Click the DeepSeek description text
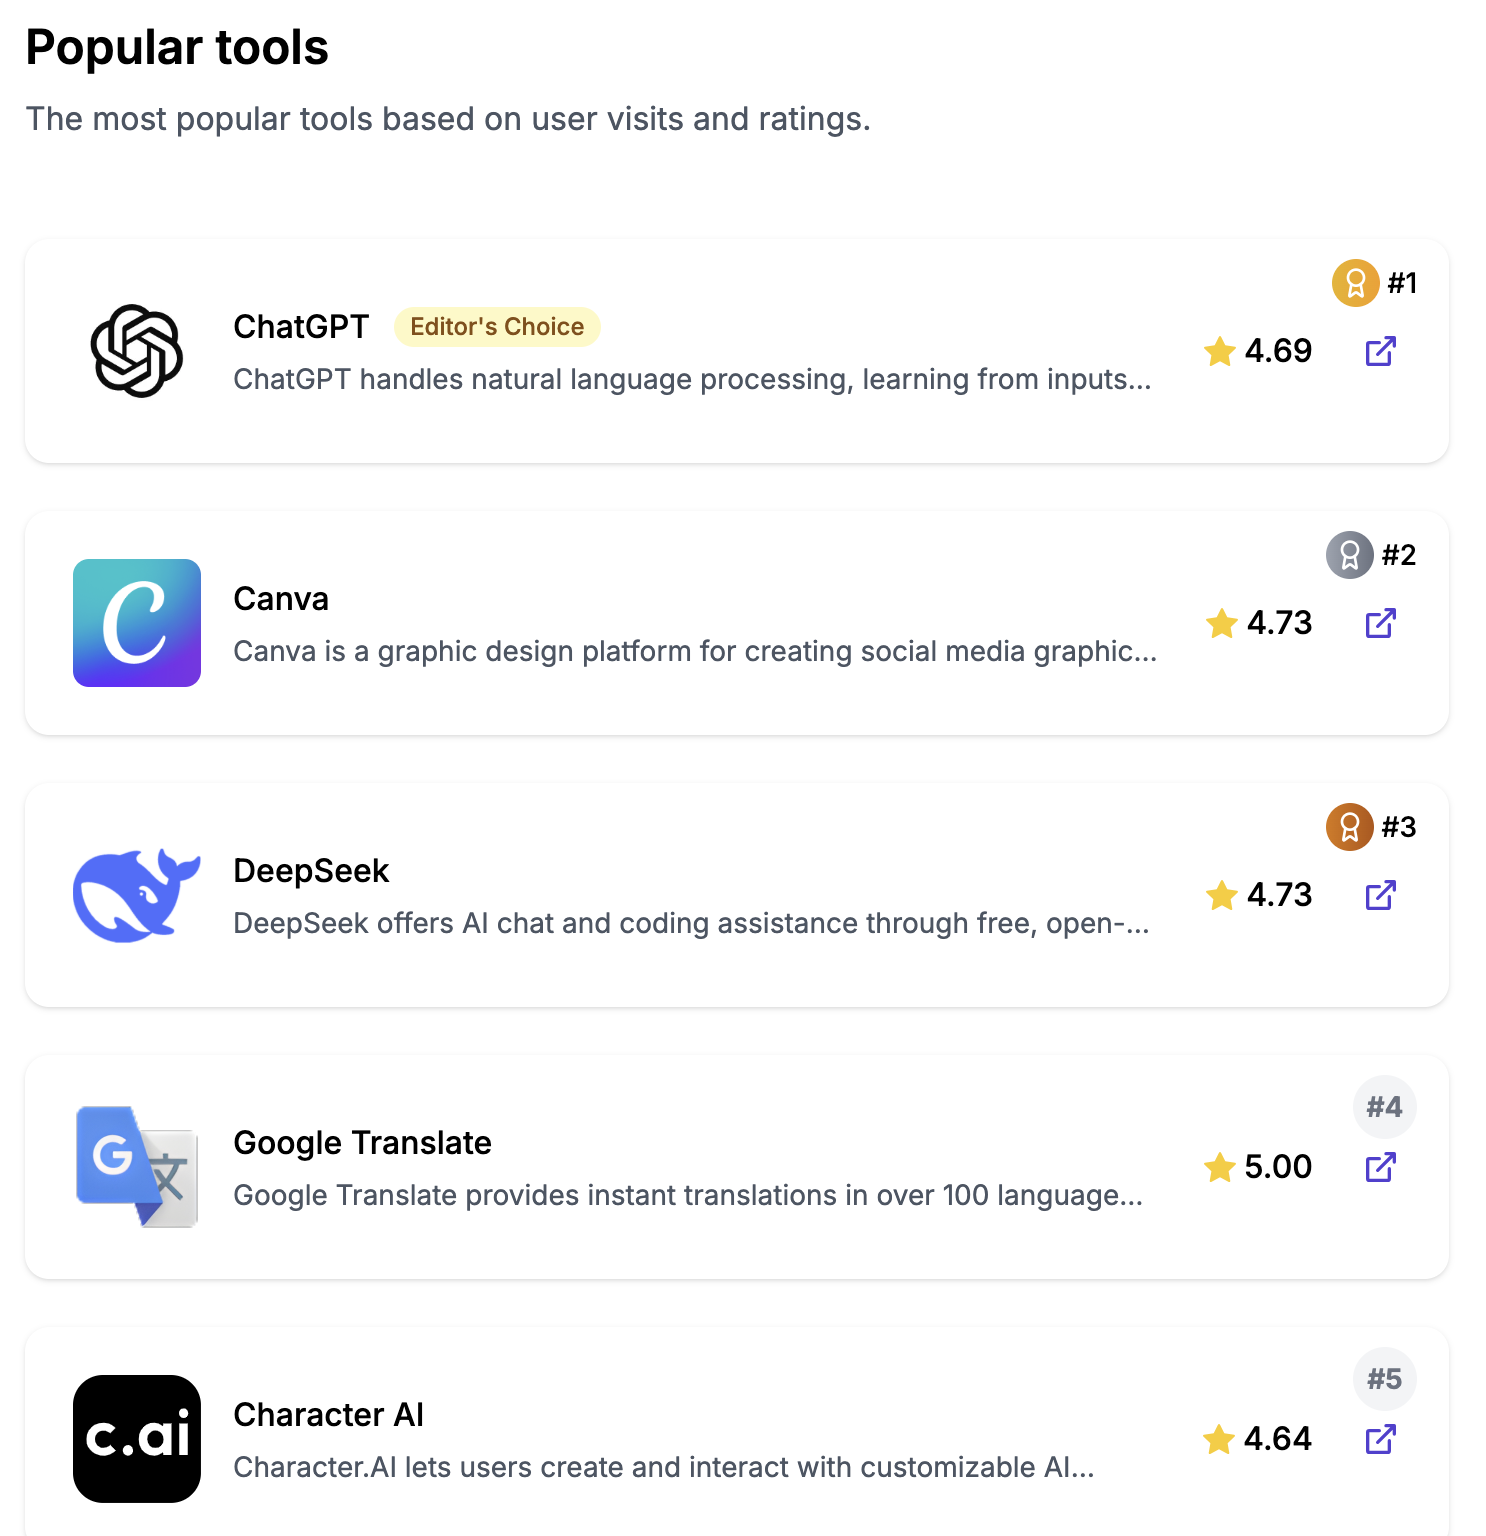This screenshot has width=1486, height=1536. pos(690,923)
